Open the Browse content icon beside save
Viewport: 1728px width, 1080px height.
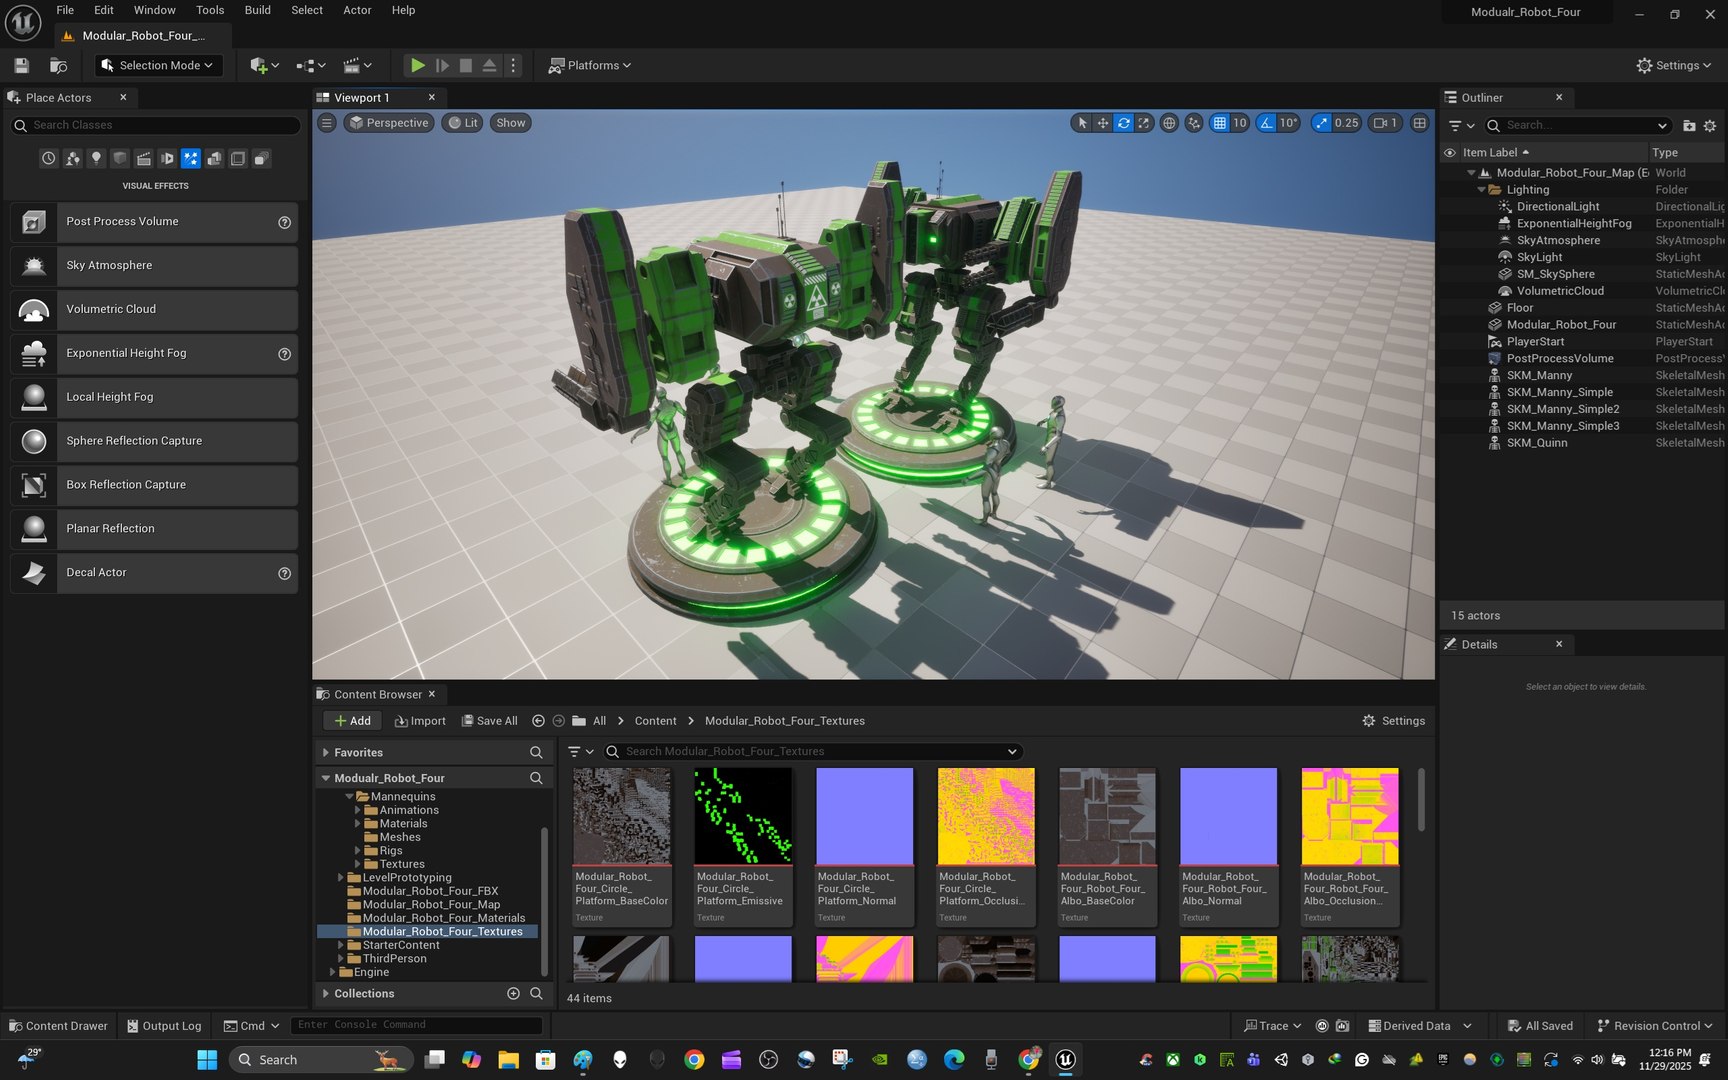point(59,65)
